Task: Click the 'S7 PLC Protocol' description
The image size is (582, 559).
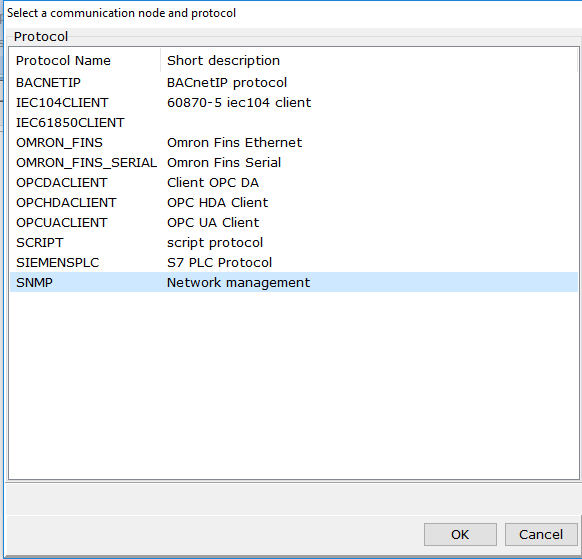Action: tap(219, 263)
